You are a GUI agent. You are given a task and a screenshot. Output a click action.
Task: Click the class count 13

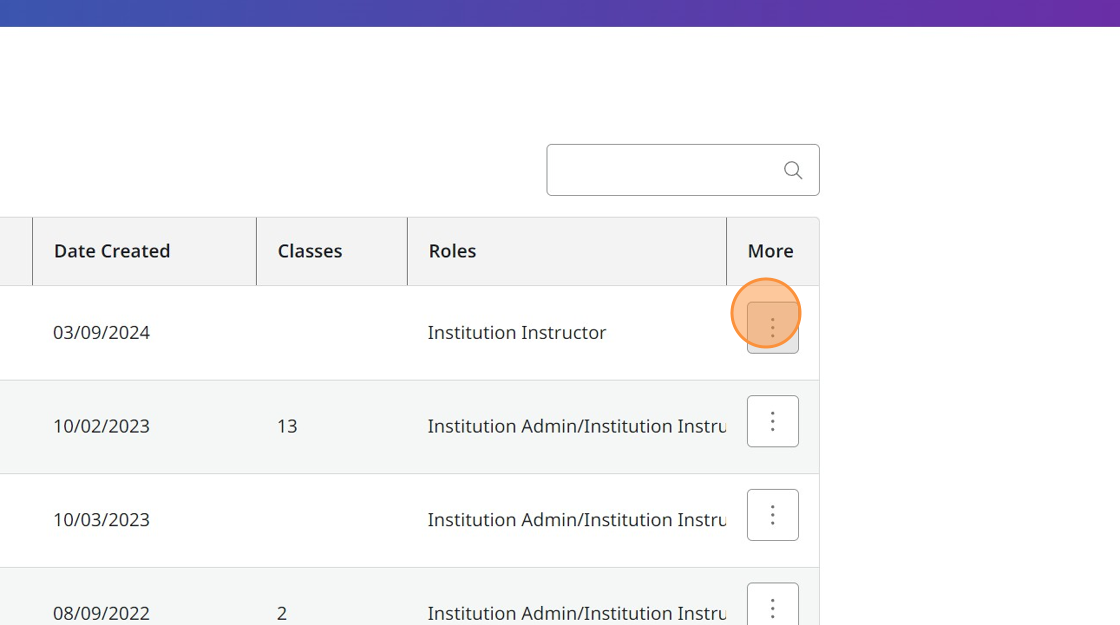pyautogui.click(x=287, y=426)
